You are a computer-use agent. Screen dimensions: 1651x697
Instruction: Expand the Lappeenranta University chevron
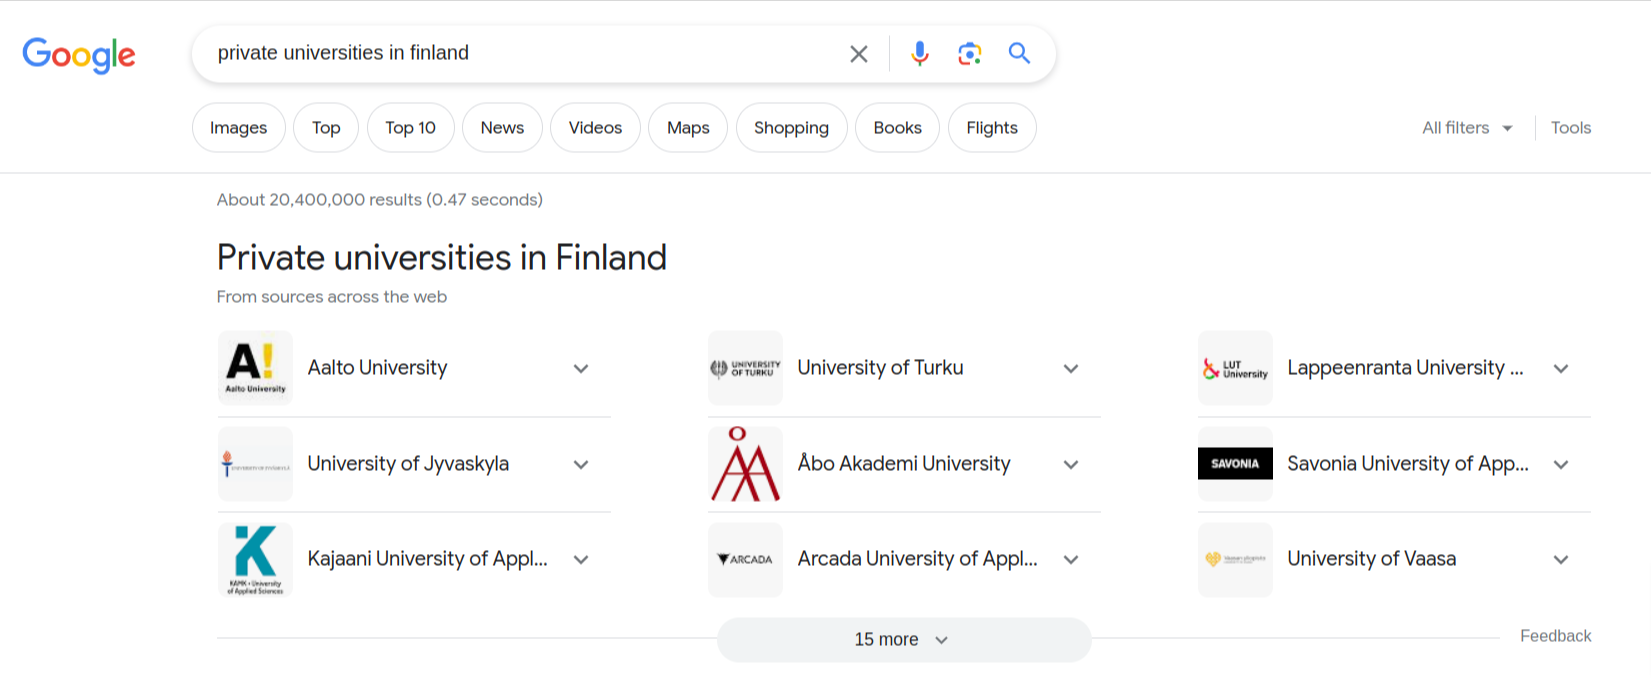pos(1561,369)
